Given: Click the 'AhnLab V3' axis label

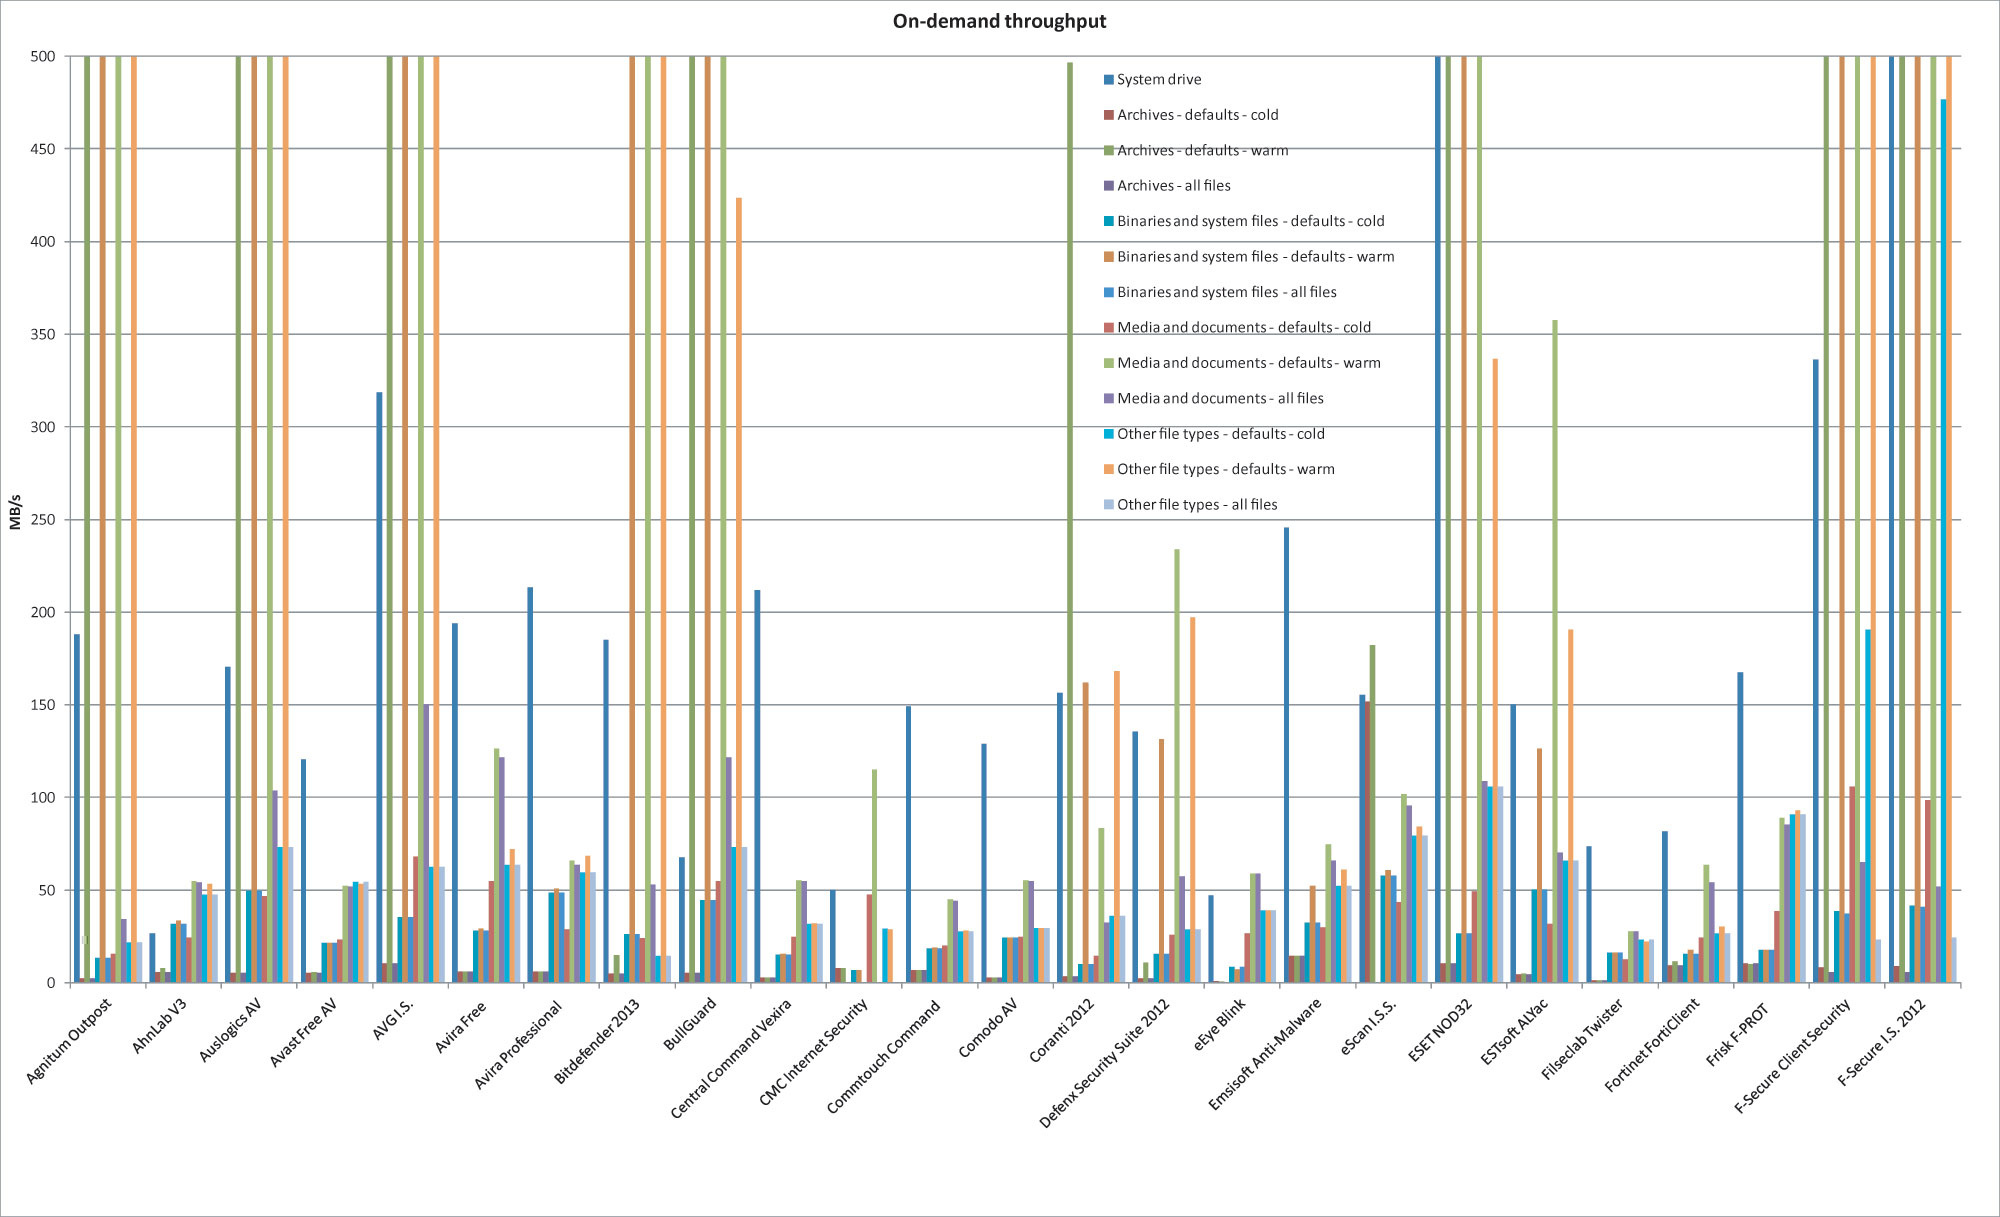Looking at the screenshot, I should click(x=160, y=1025).
